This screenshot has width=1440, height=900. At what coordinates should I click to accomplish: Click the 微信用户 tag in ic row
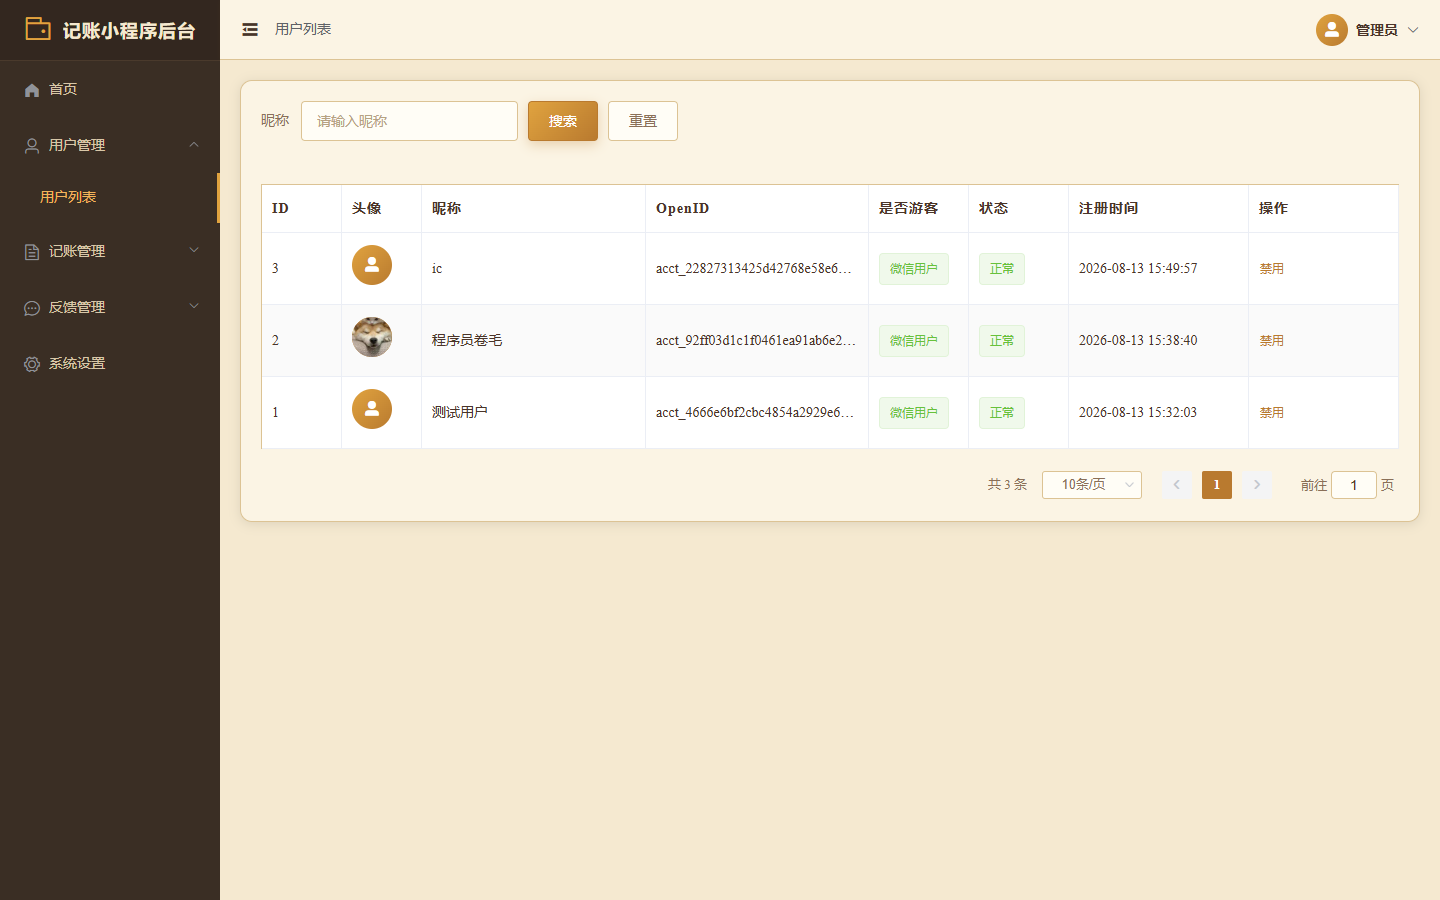coord(914,269)
